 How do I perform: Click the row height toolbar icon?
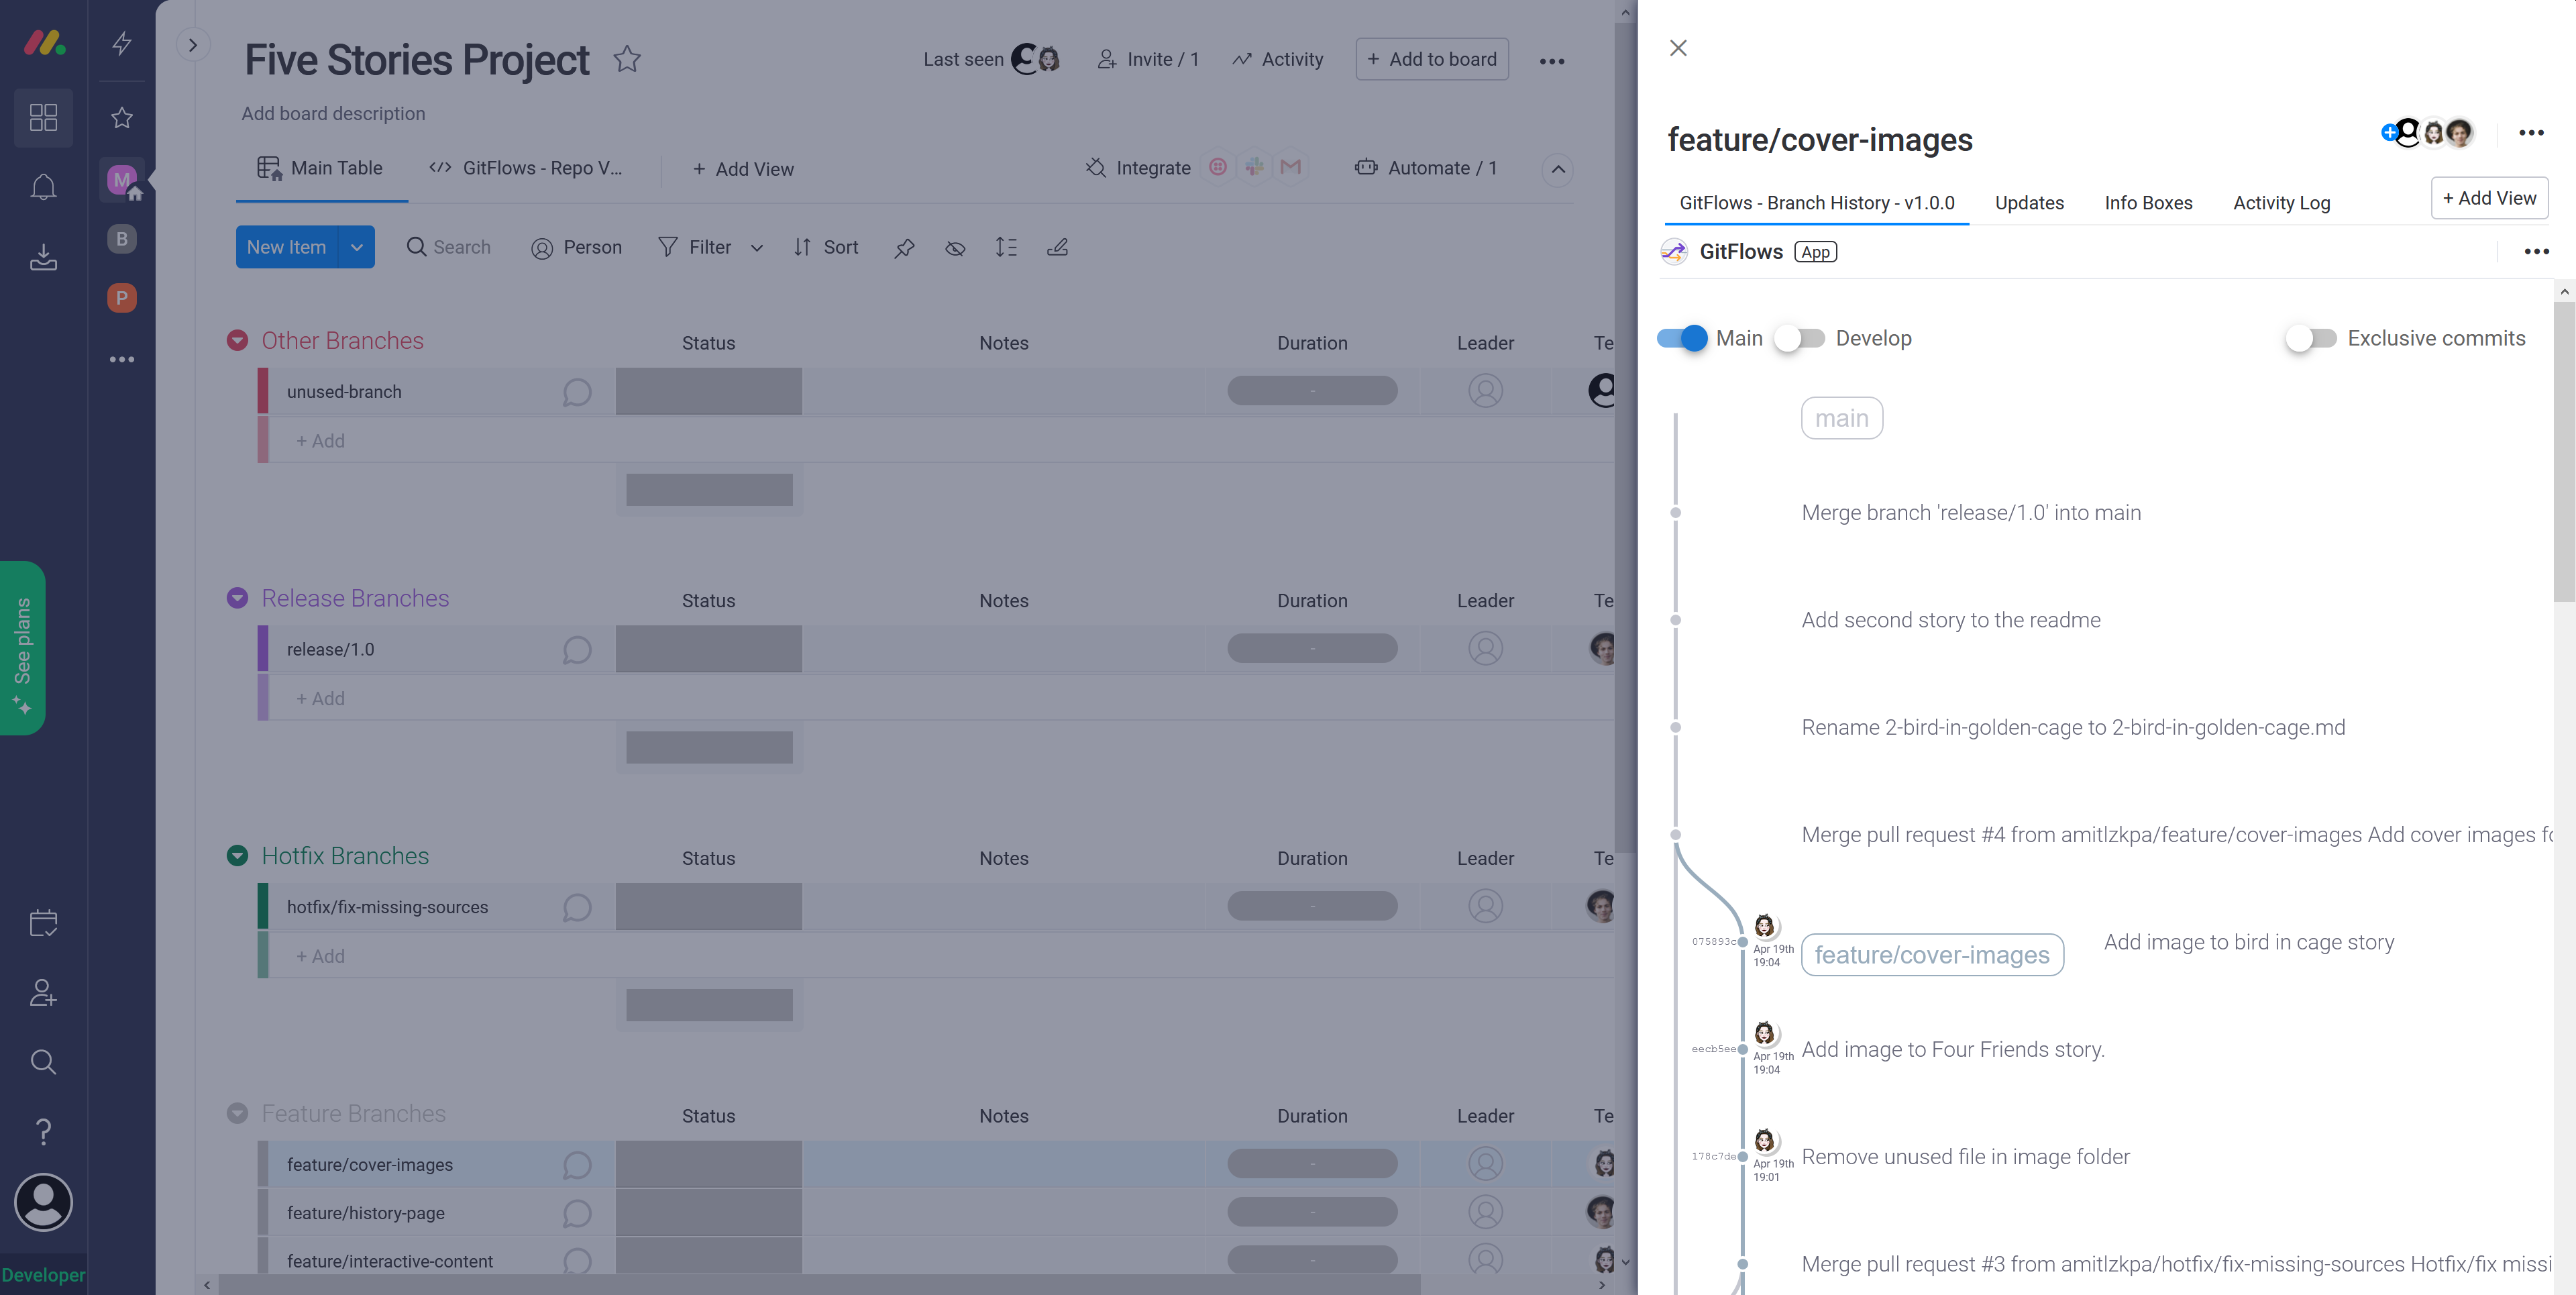pyautogui.click(x=1006, y=247)
